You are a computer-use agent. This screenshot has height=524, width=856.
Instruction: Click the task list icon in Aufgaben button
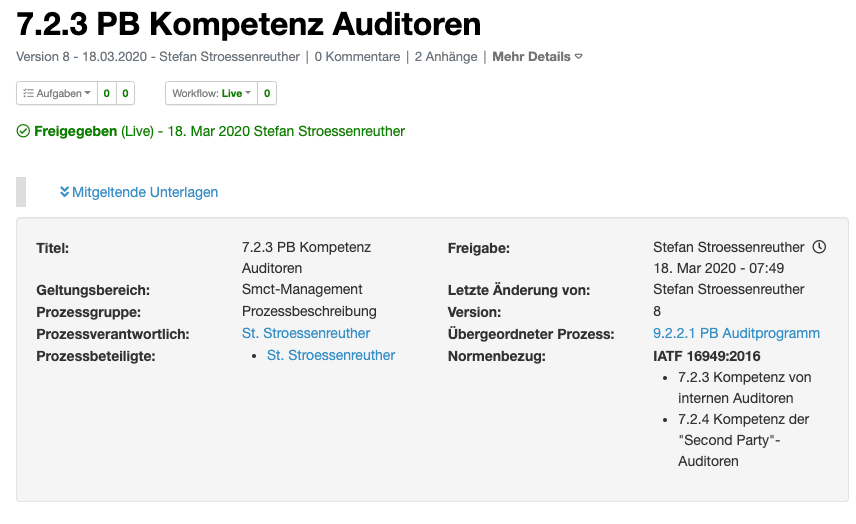point(29,93)
